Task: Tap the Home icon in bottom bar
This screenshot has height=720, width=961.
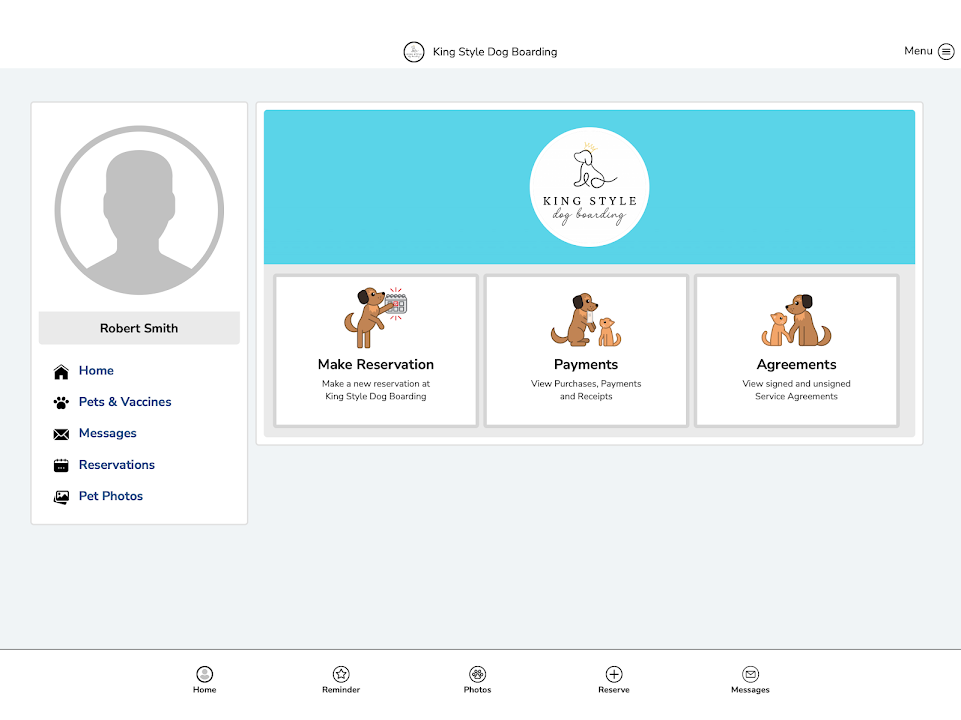Action: 204,674
